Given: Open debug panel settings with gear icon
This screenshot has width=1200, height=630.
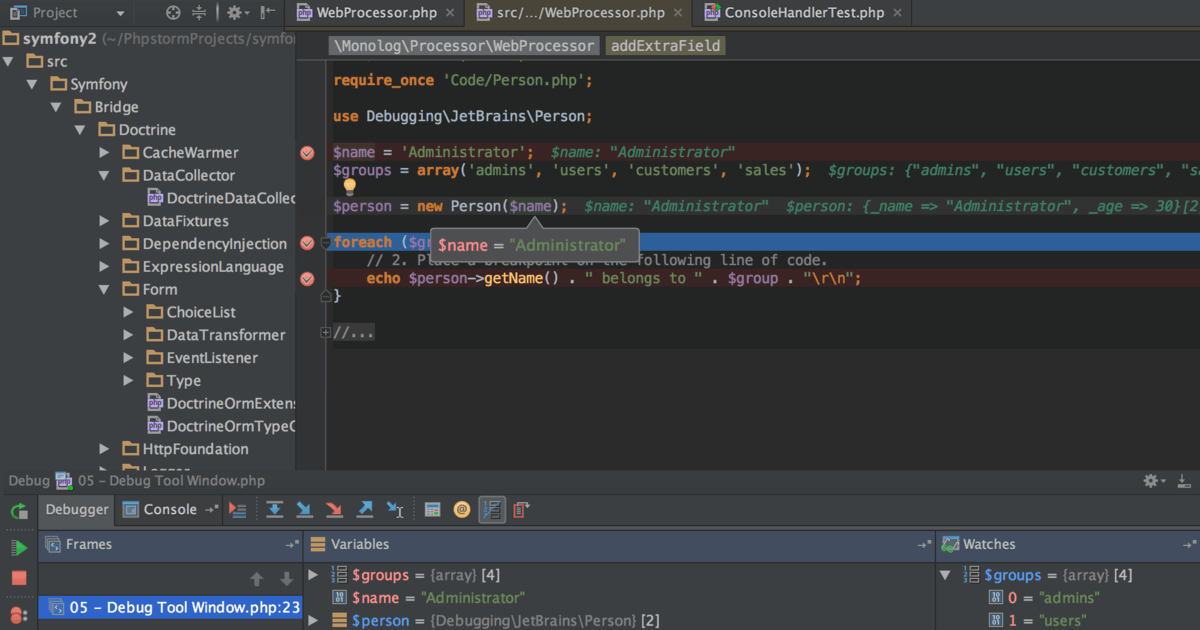Looking at the screenshot, I should click(1150, 481).
